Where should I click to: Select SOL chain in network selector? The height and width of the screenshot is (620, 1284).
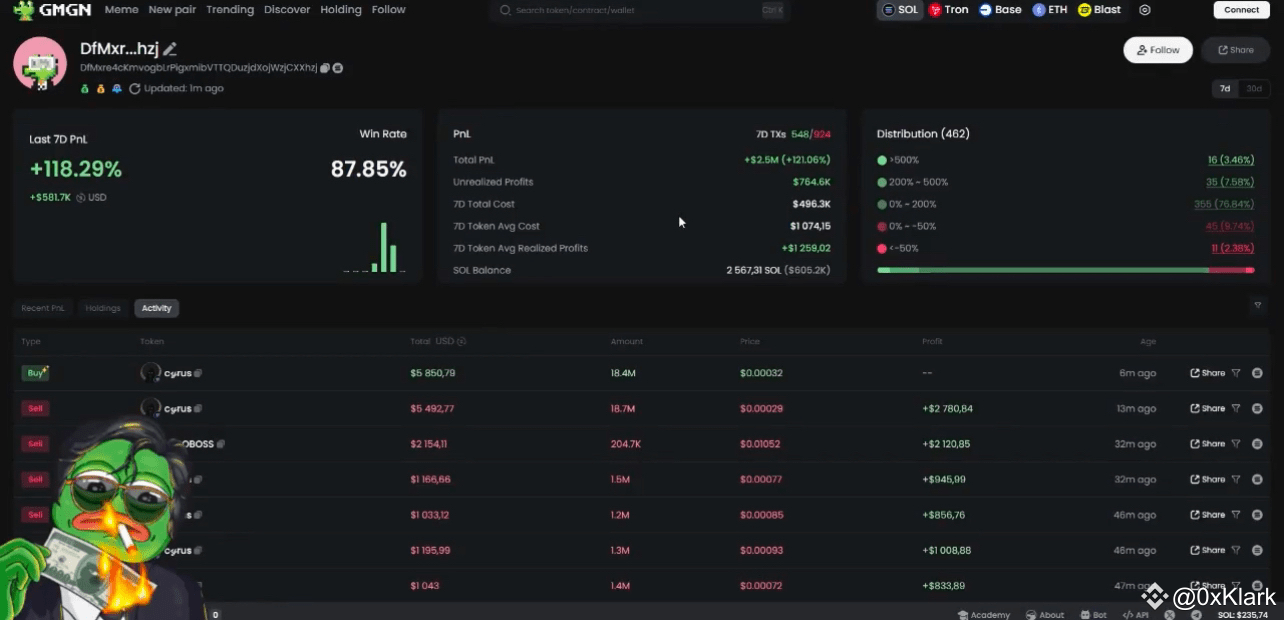click(x=899, y=10)
